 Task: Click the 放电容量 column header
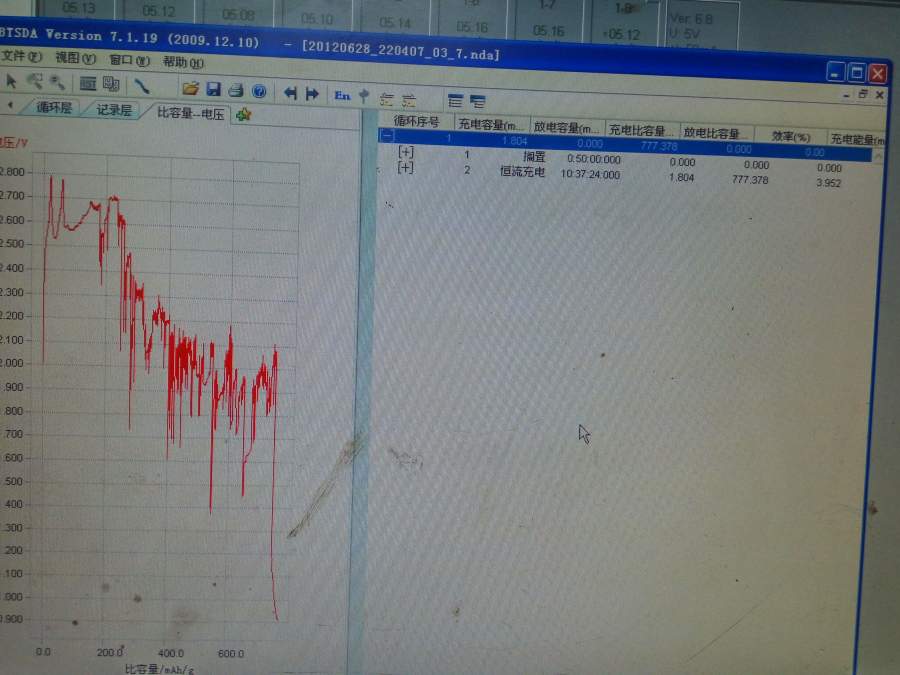coord(566,127)
